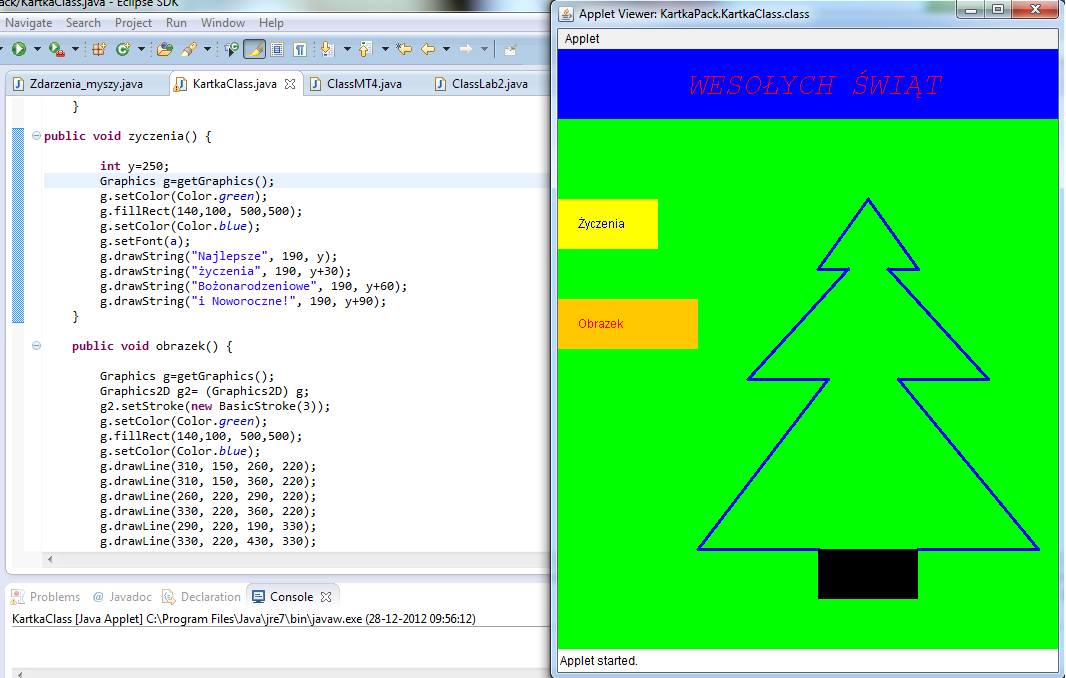The width and height of the screenshot is (1066, 678).
Task: Click the Back navigation arrow
Action: coord(428,48)
